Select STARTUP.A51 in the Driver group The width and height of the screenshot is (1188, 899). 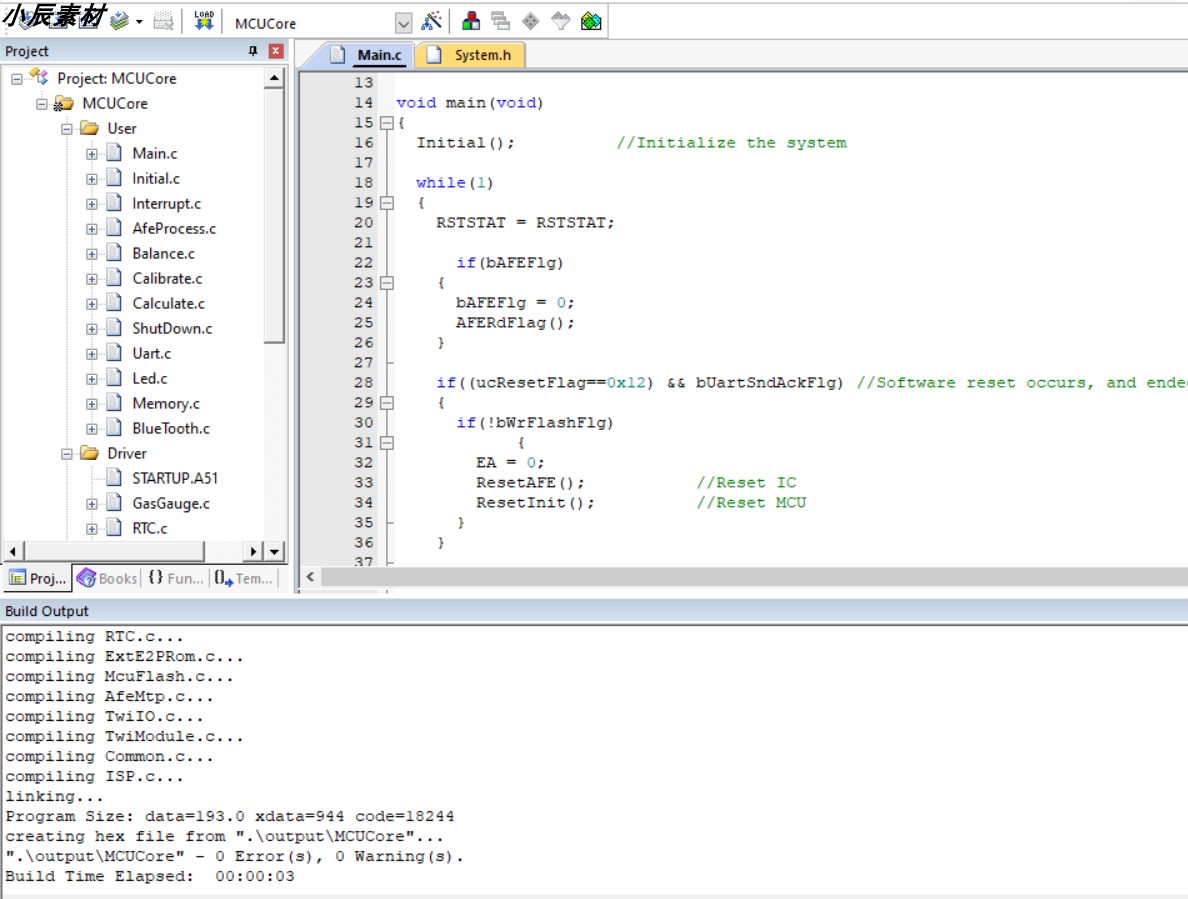click(x=174, y=479)
